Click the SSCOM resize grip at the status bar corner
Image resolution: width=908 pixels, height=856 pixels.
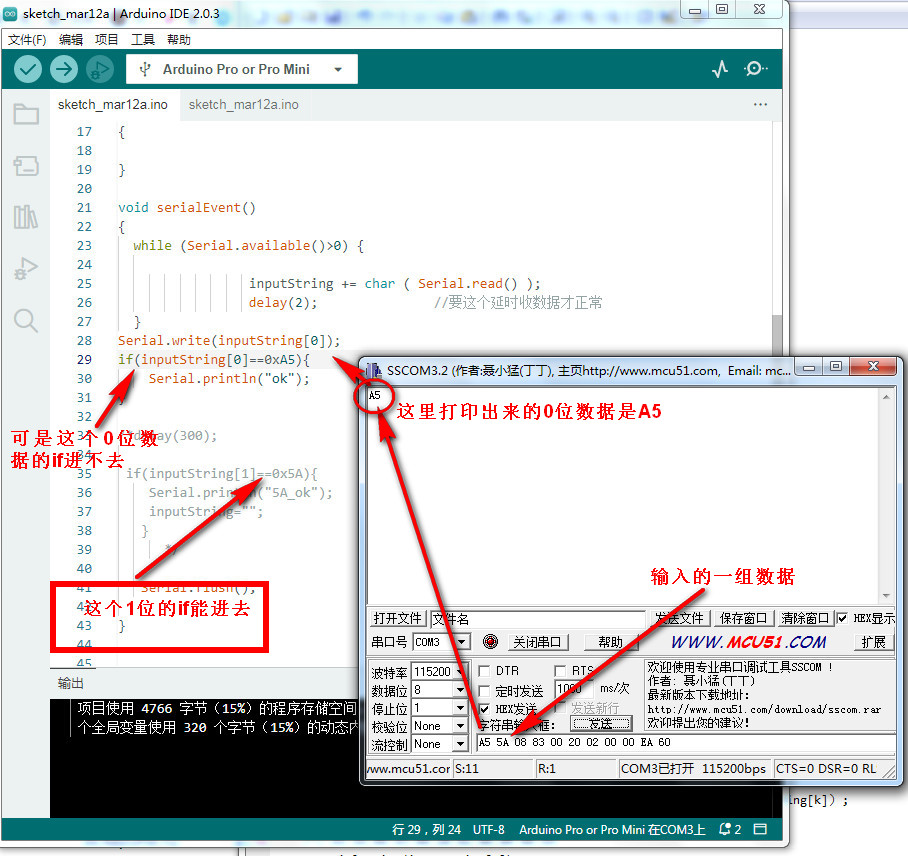[x=889, y=771]
